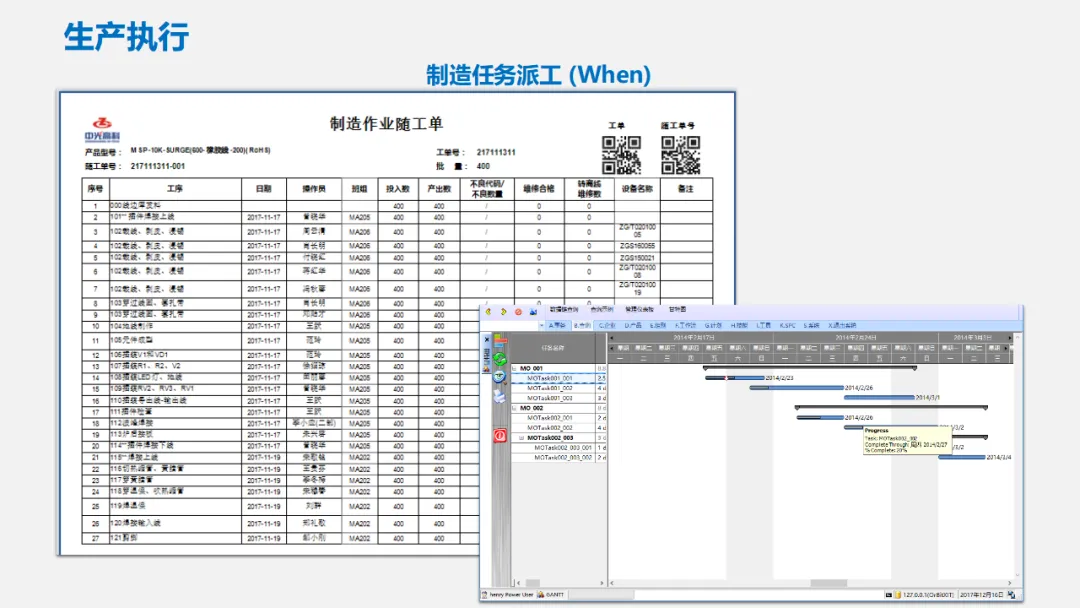Open the small dropdown arrow before menu A
Image resolution: width=1080 pixels, height=608 pixels.
(541, 325)
